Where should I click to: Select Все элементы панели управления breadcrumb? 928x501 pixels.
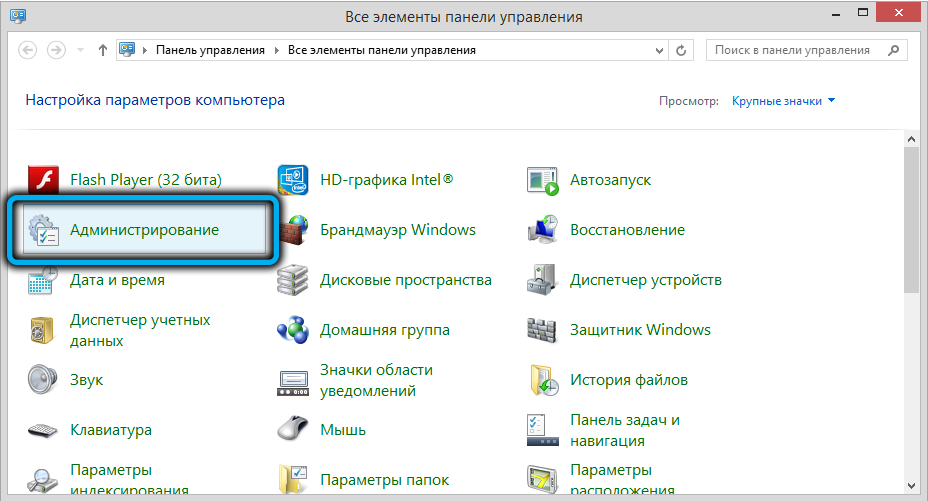click(381, 49)
